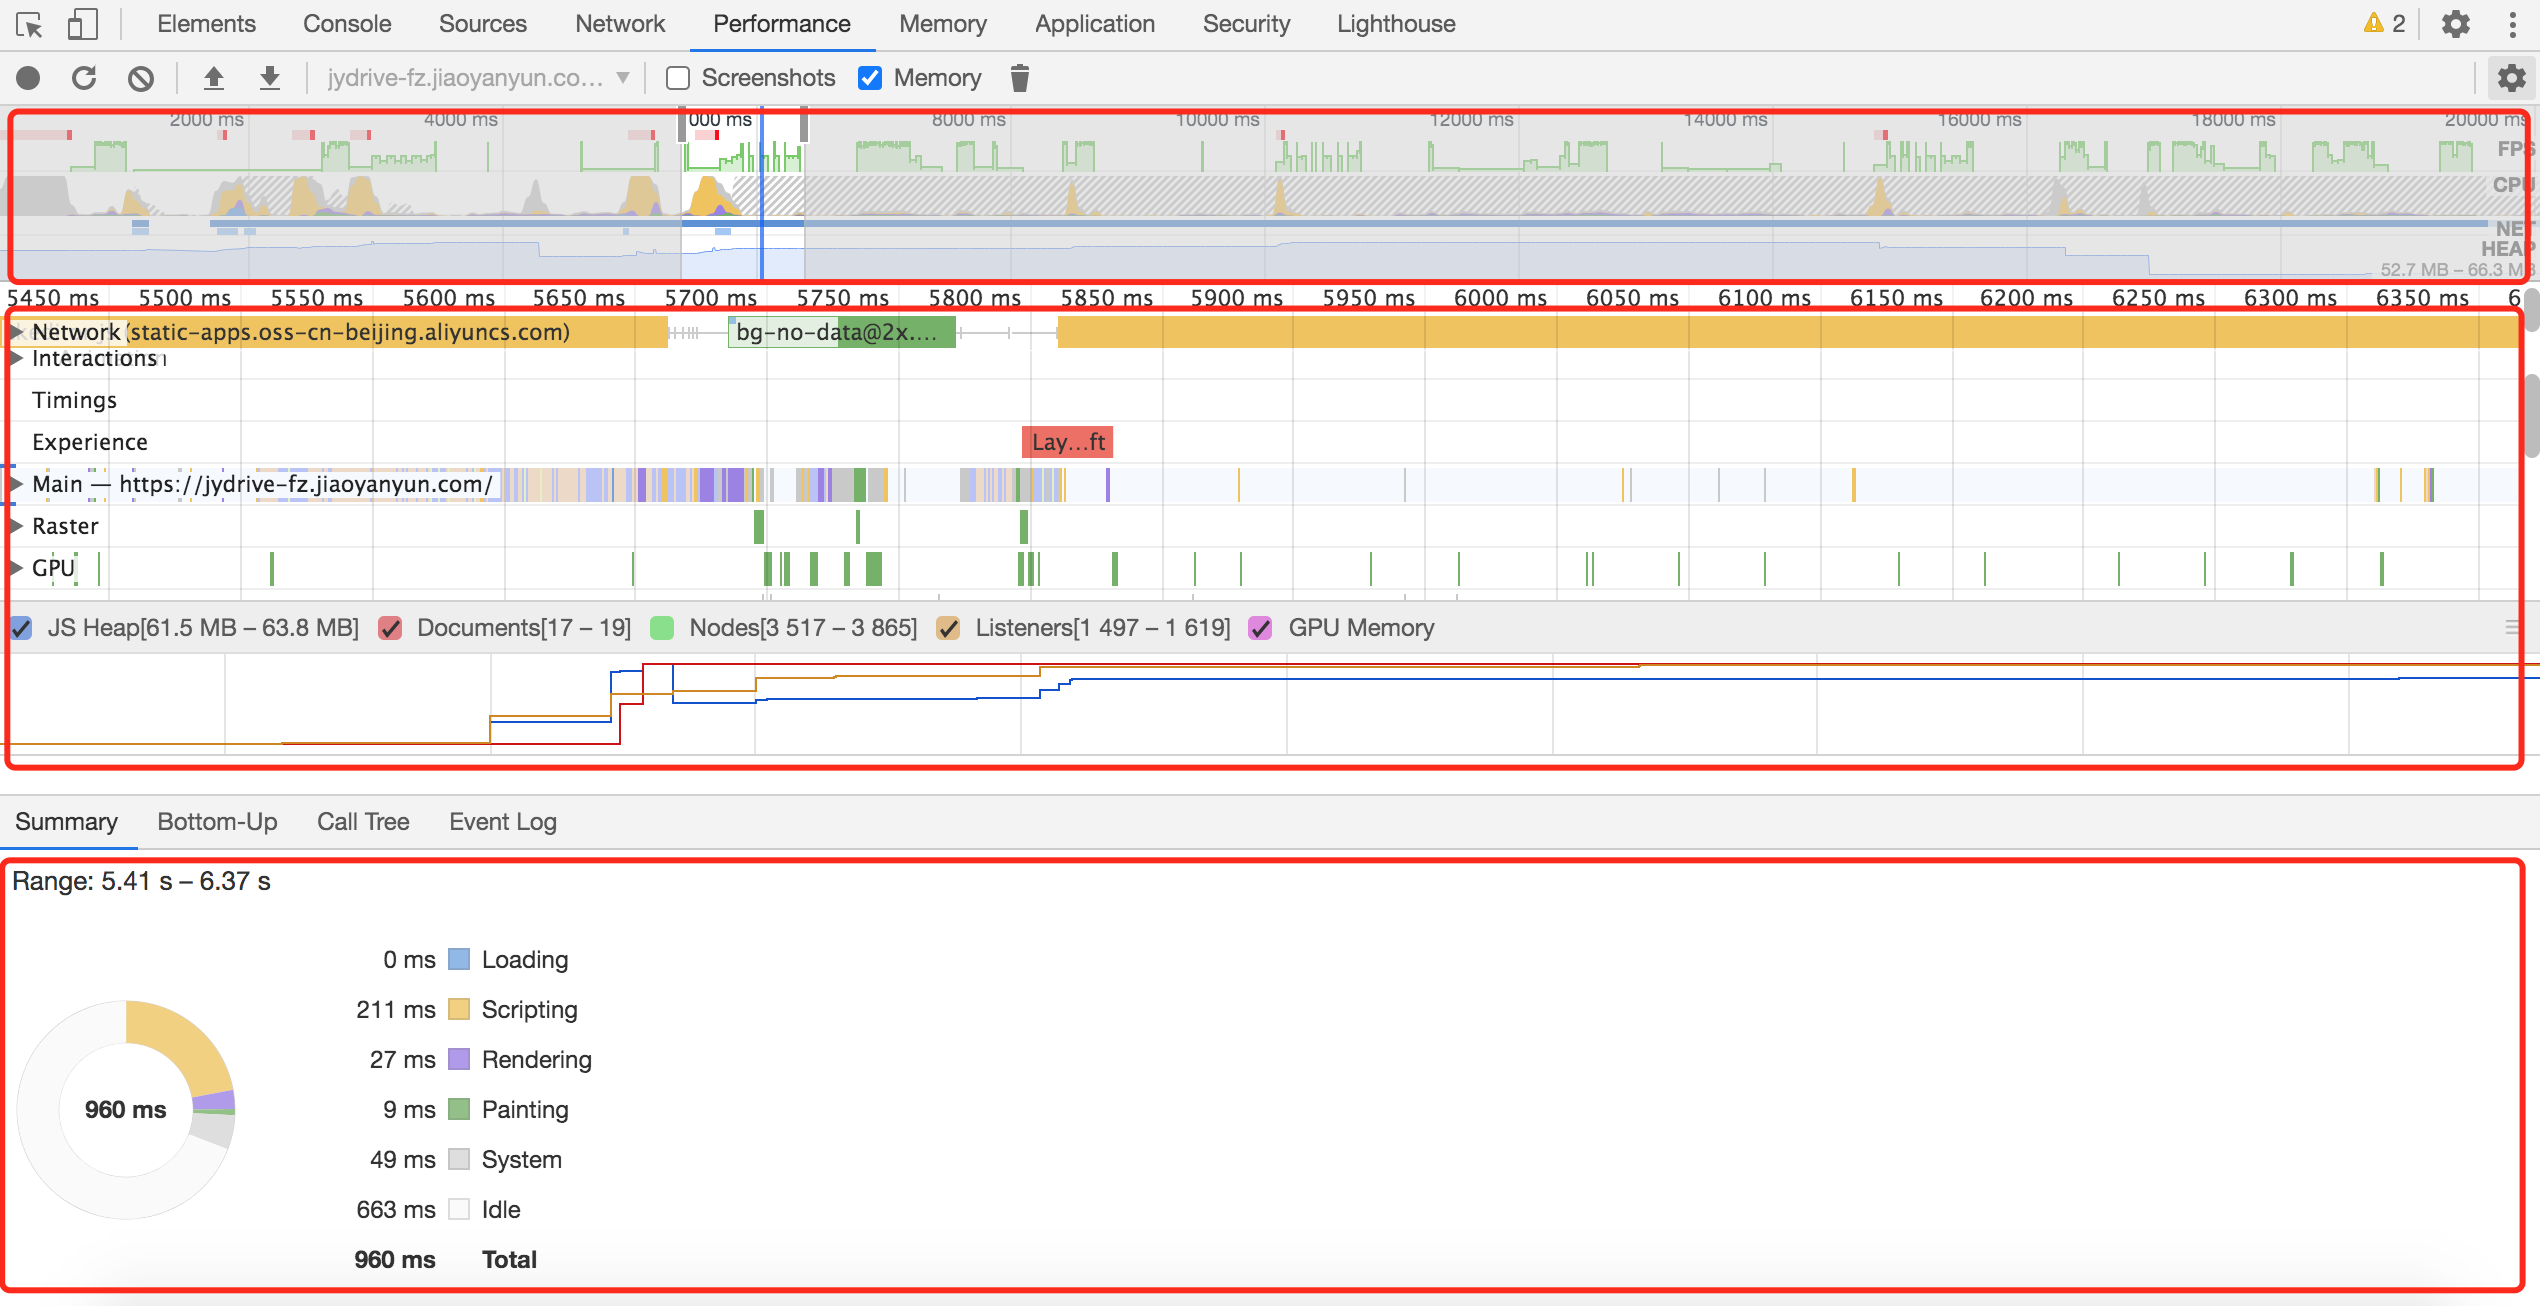
Task: Click the green Nodes legend color swatch
Action: coord(660,628)
